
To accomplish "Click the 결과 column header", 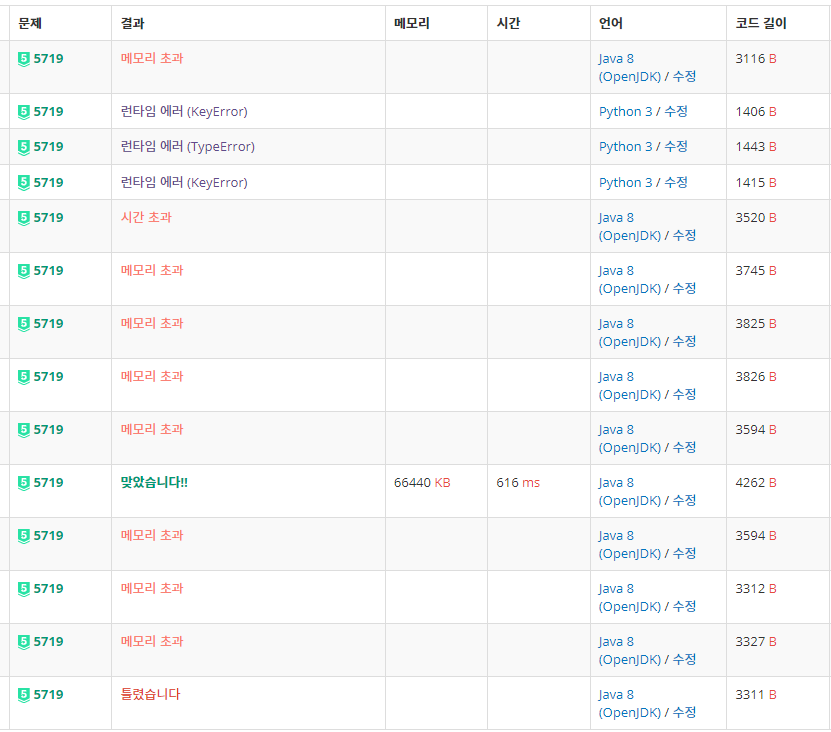I will point(131,22).
